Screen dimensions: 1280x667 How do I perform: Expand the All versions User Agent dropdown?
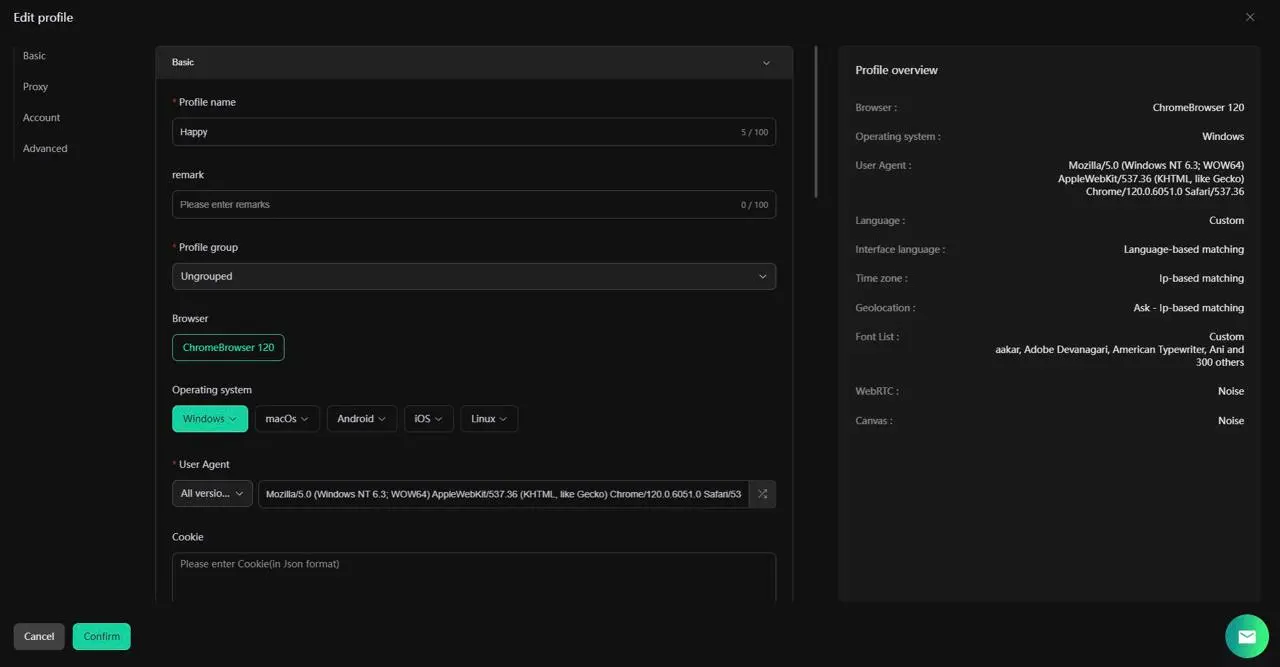211,493
